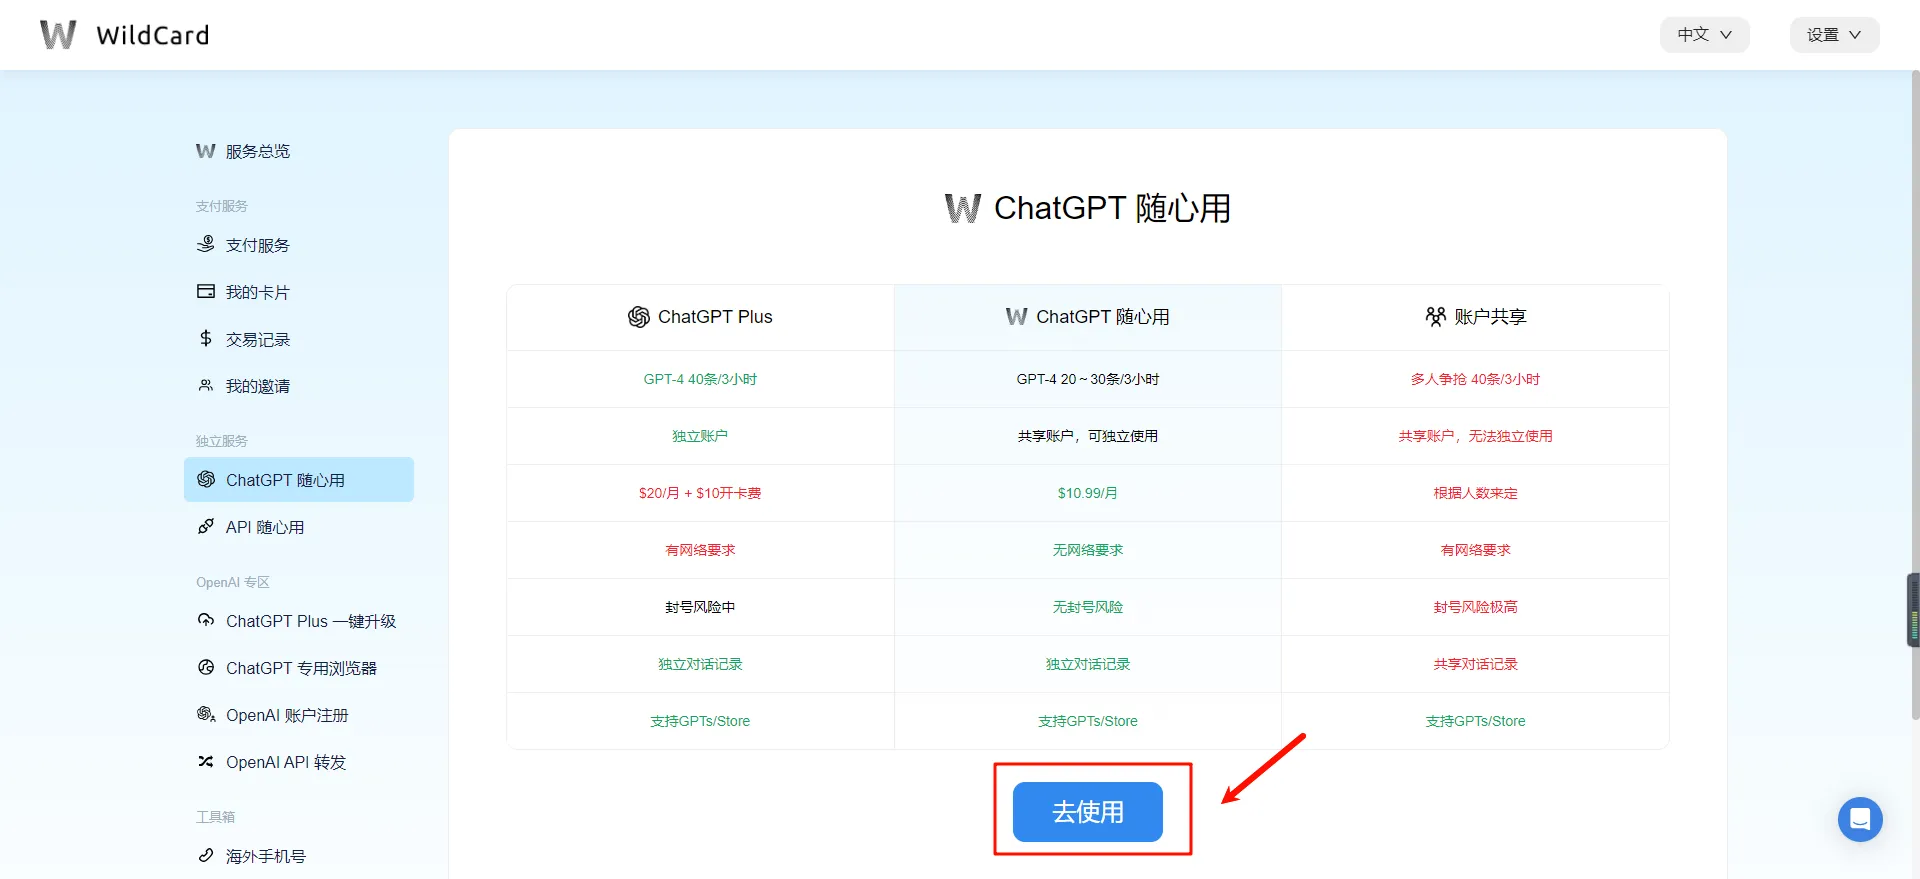Open OpenAI 账户注册 menu item
Image resolution: width=1920 pixels, height=879 pixels.
286,715
